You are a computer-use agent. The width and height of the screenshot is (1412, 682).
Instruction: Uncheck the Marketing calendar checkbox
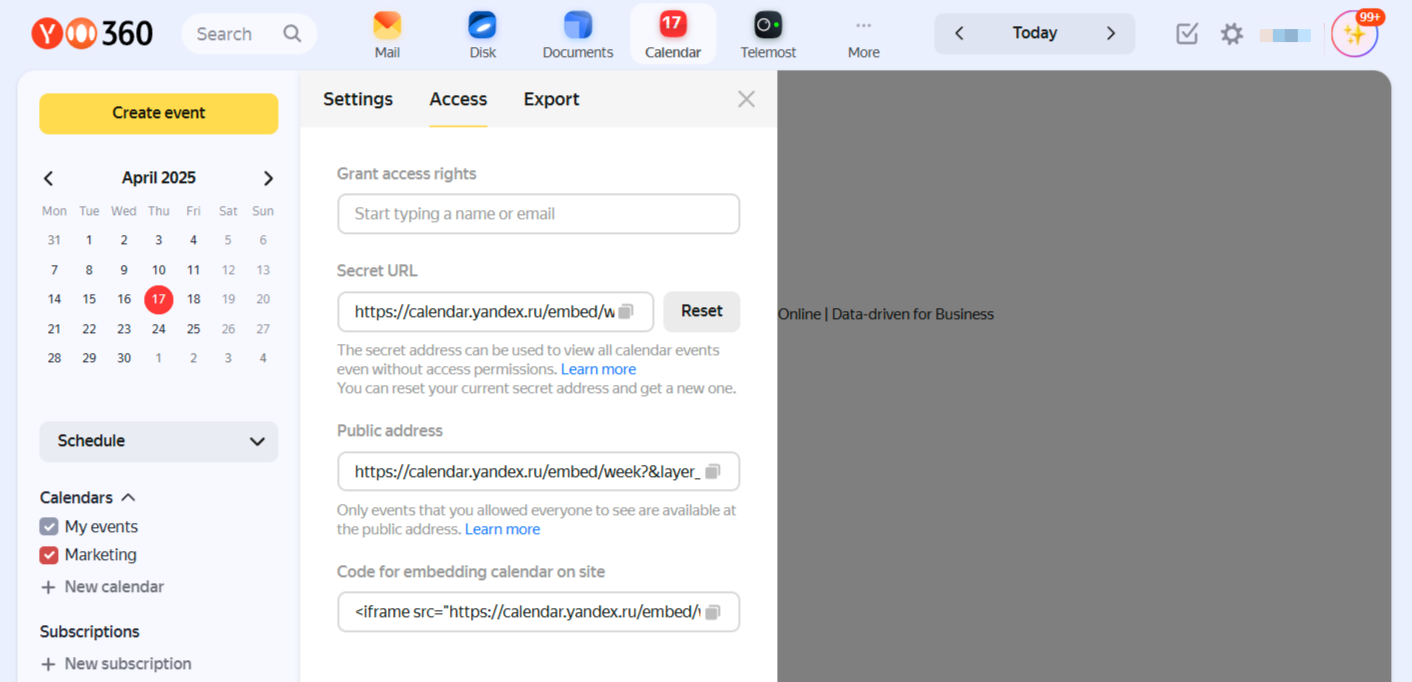[x=49, y=555]
